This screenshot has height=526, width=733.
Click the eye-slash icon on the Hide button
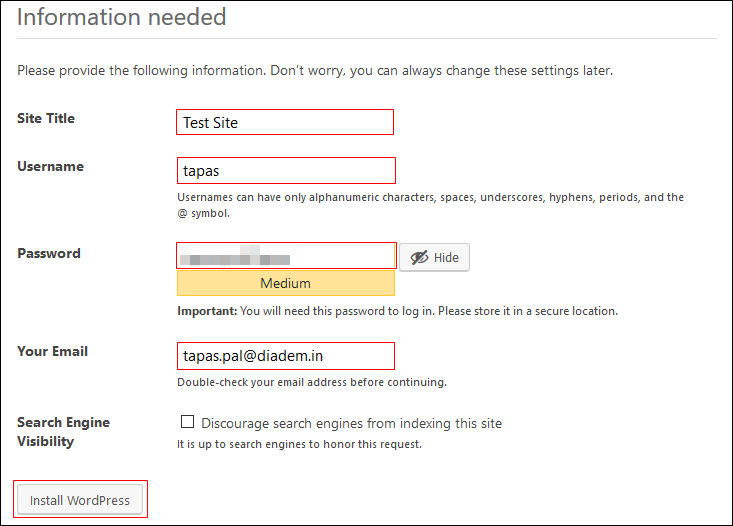[x=419, y=258]
